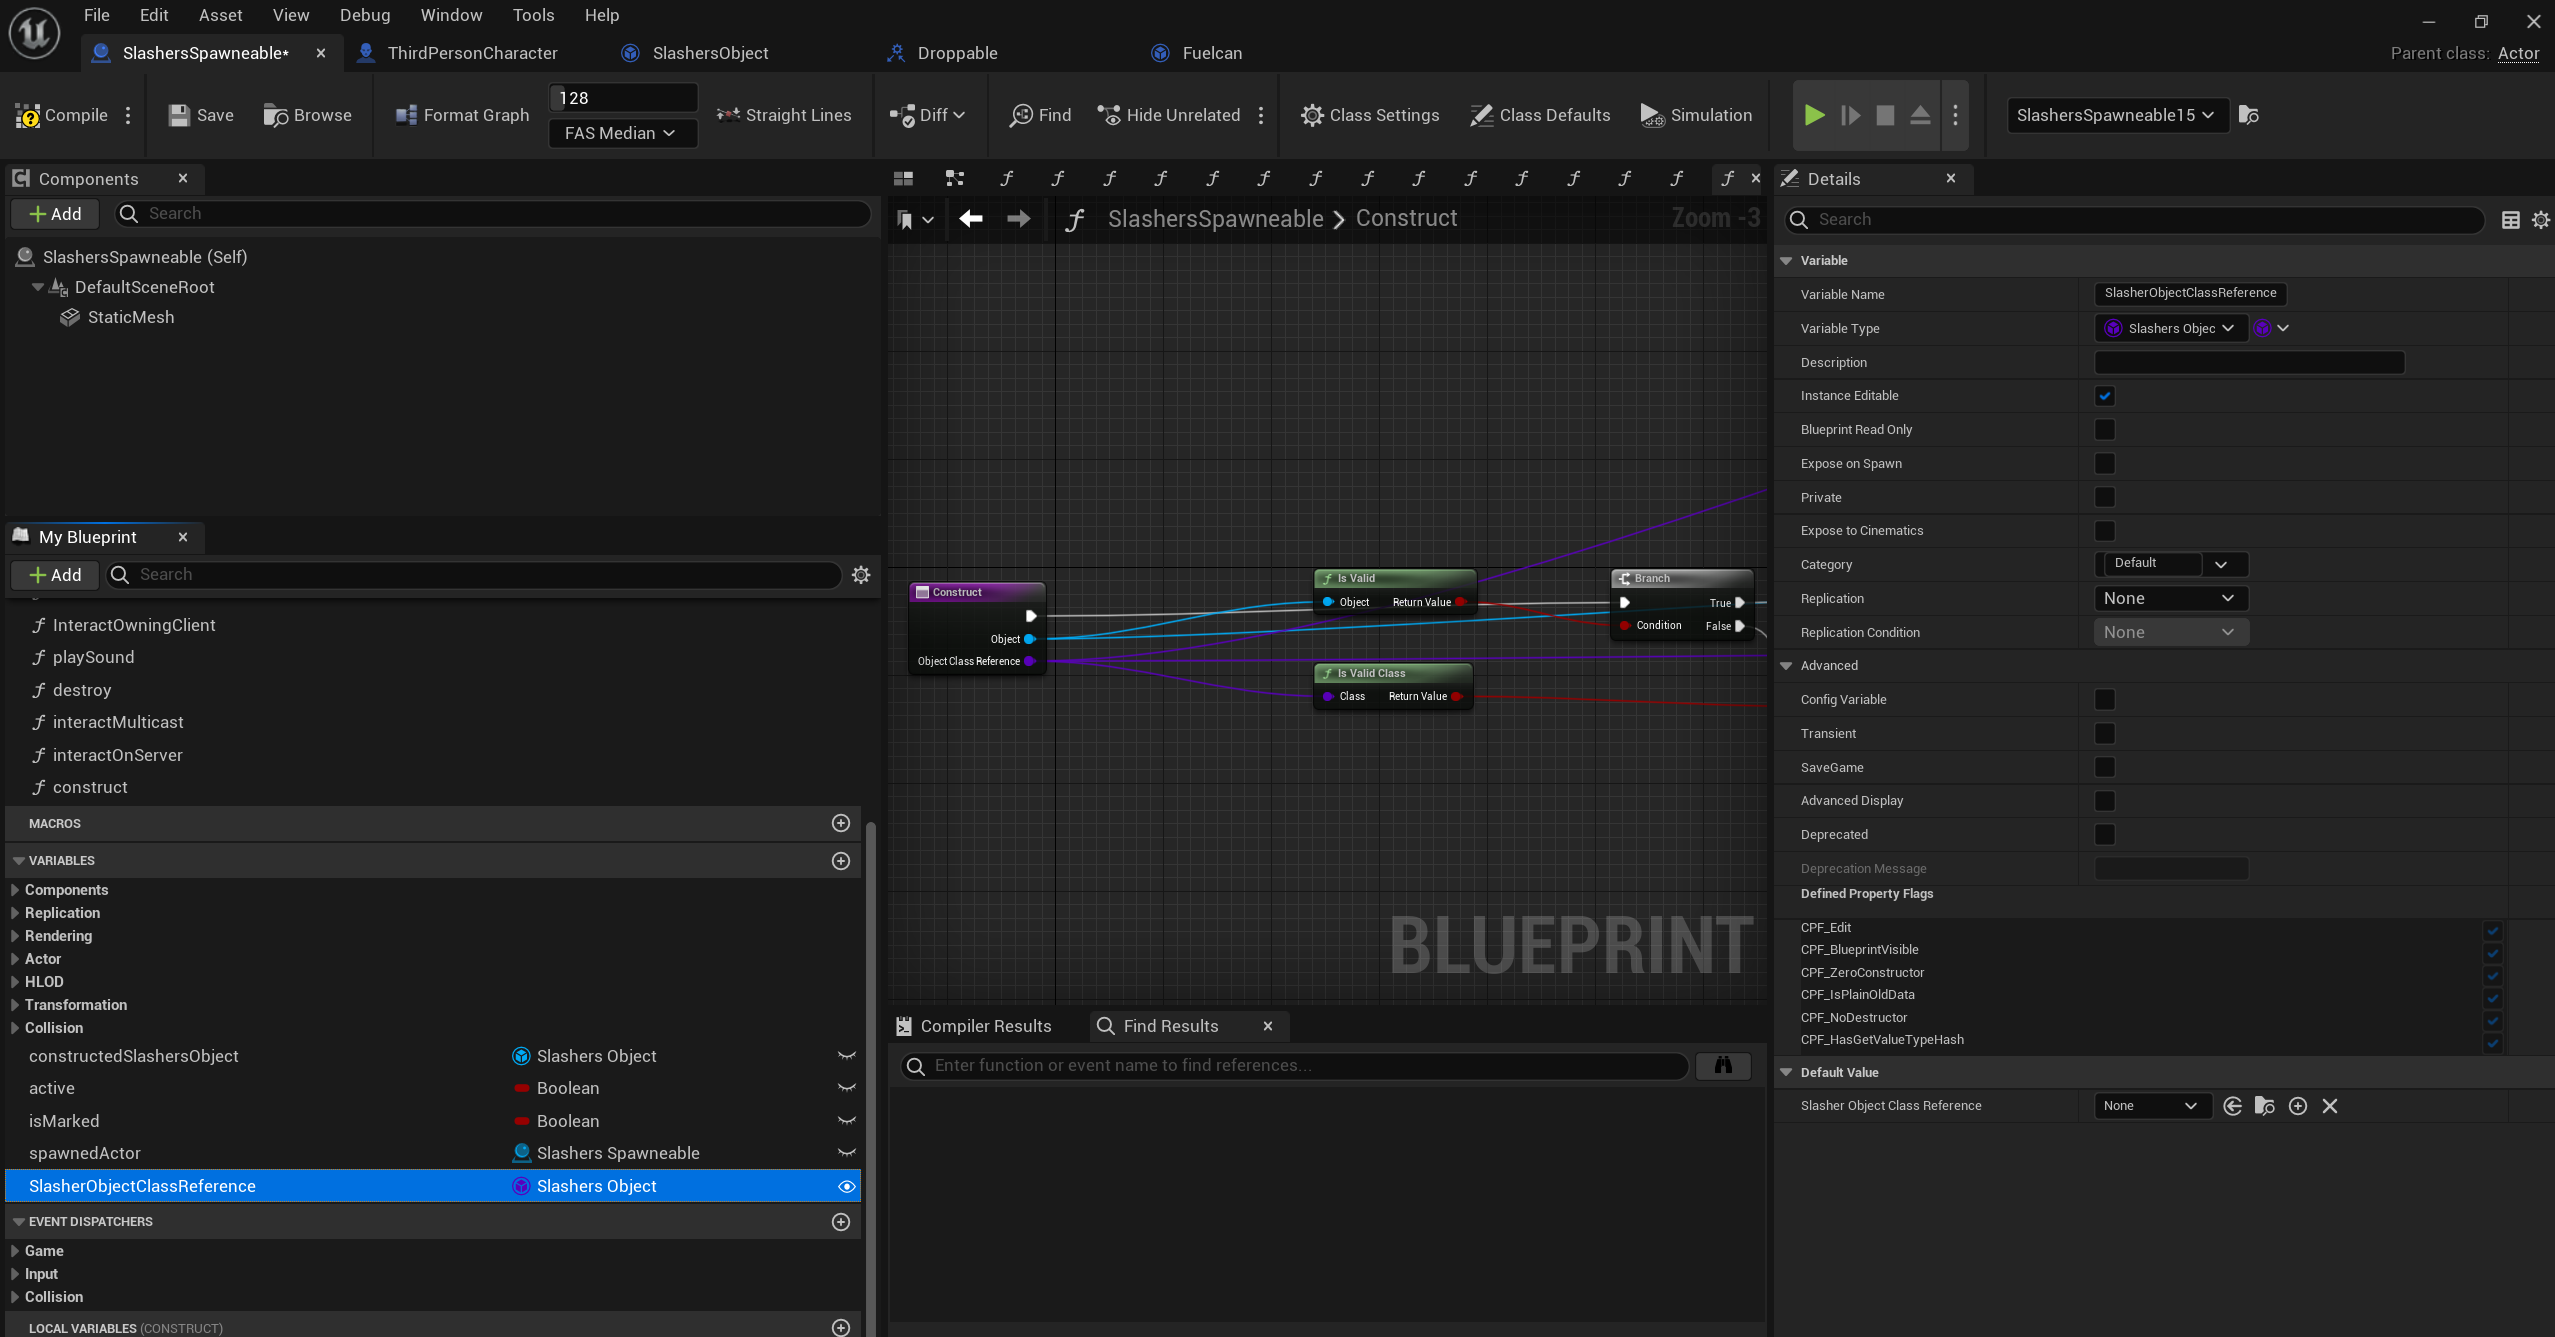Click Add button in Components panel
Viewport: 2555px width, 1337px height.
55,214
